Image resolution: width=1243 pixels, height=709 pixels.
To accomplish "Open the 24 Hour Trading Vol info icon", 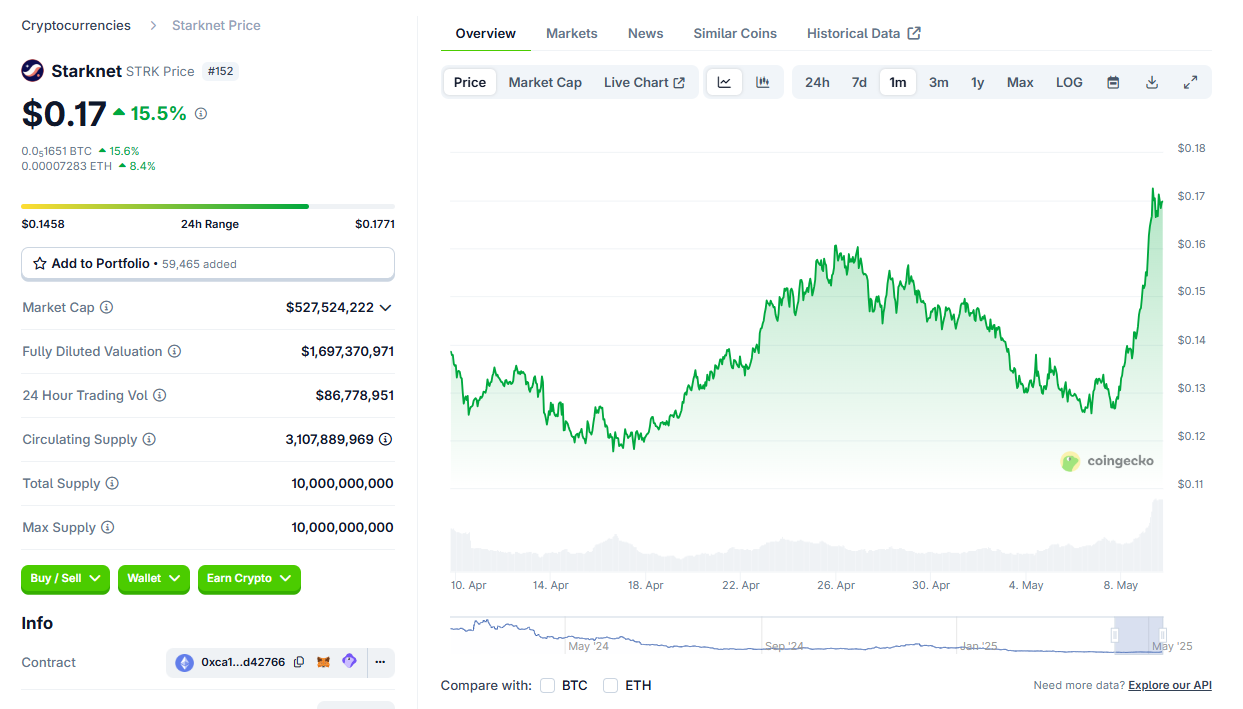I will [159, 396].
